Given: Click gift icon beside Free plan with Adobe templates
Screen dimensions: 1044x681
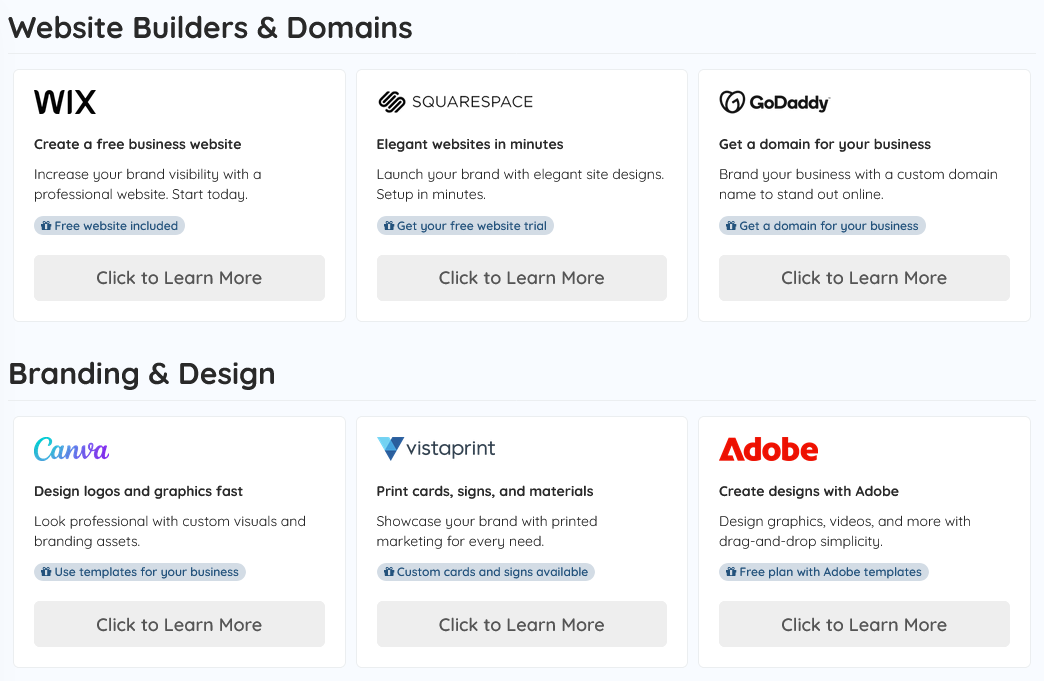Looking at the screenshot, I should pyautogui.click(x=731, y=572).
